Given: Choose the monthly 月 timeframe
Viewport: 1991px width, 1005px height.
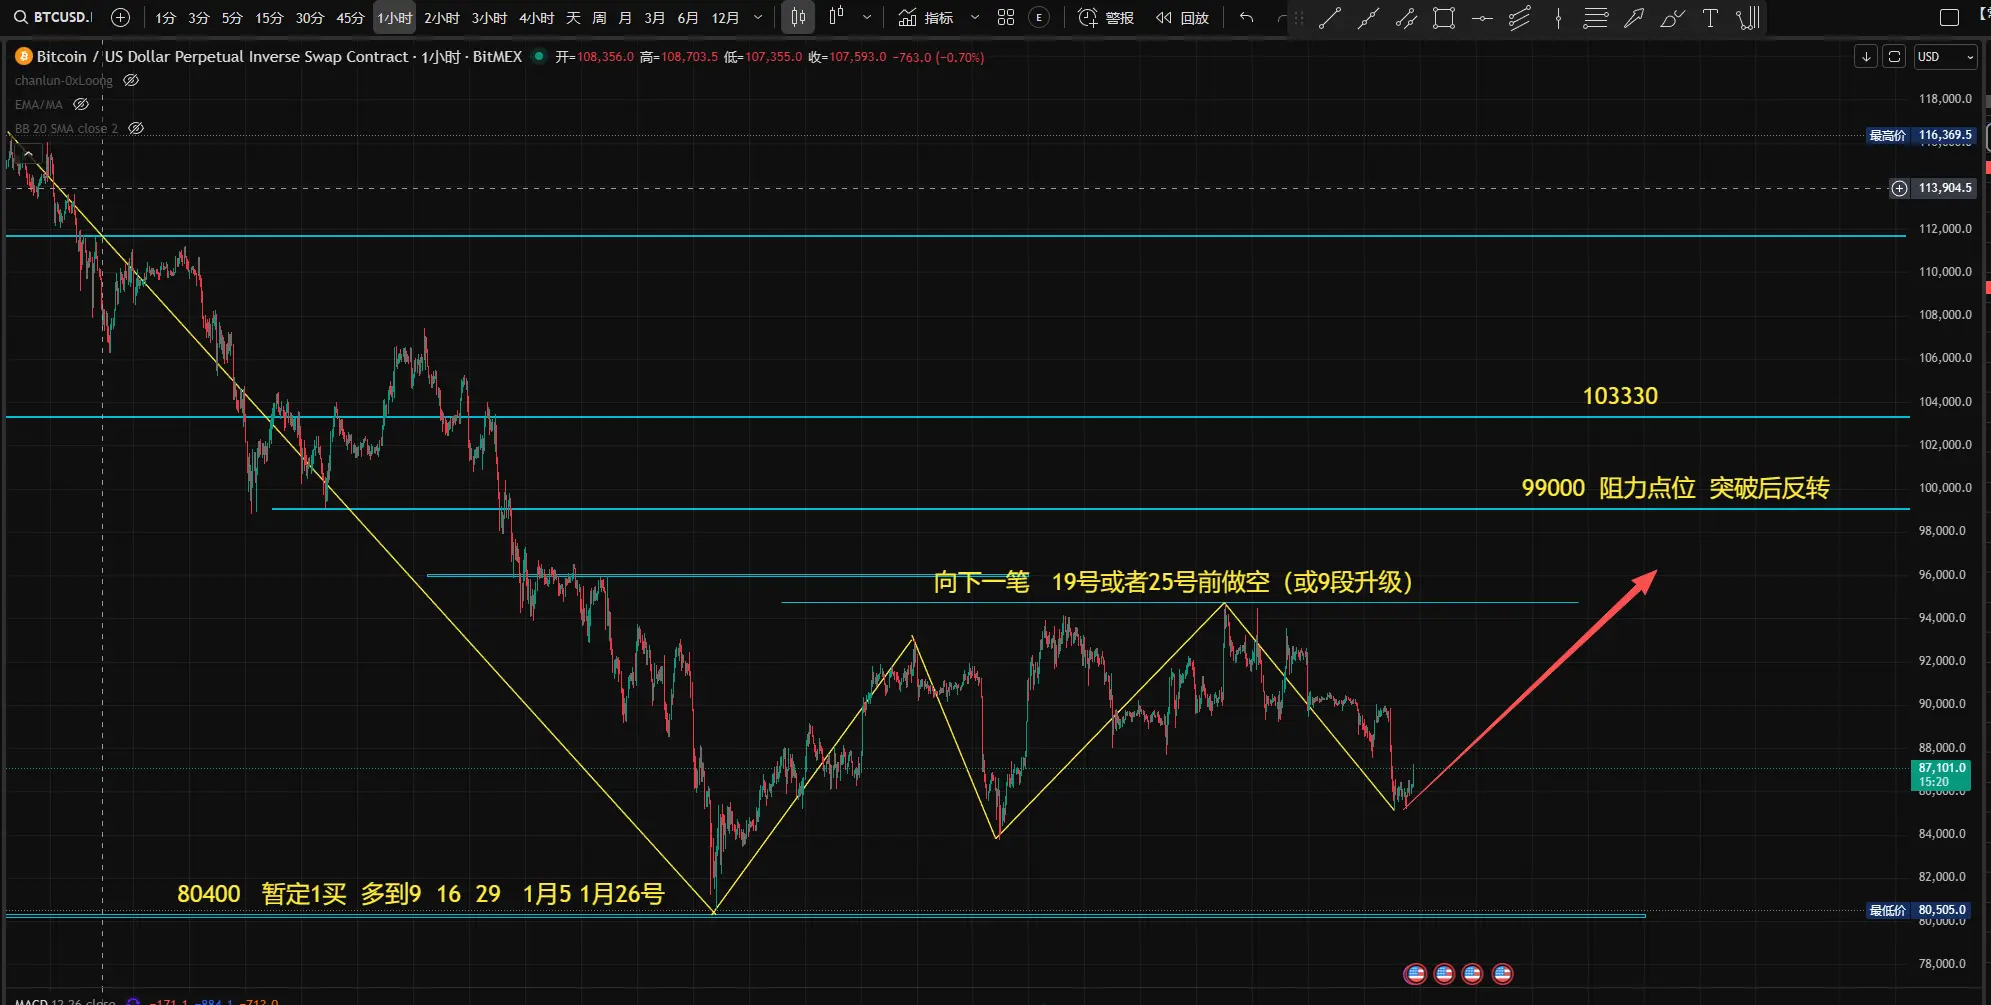Looking at the screenshot, I should [x=625, y=18].
